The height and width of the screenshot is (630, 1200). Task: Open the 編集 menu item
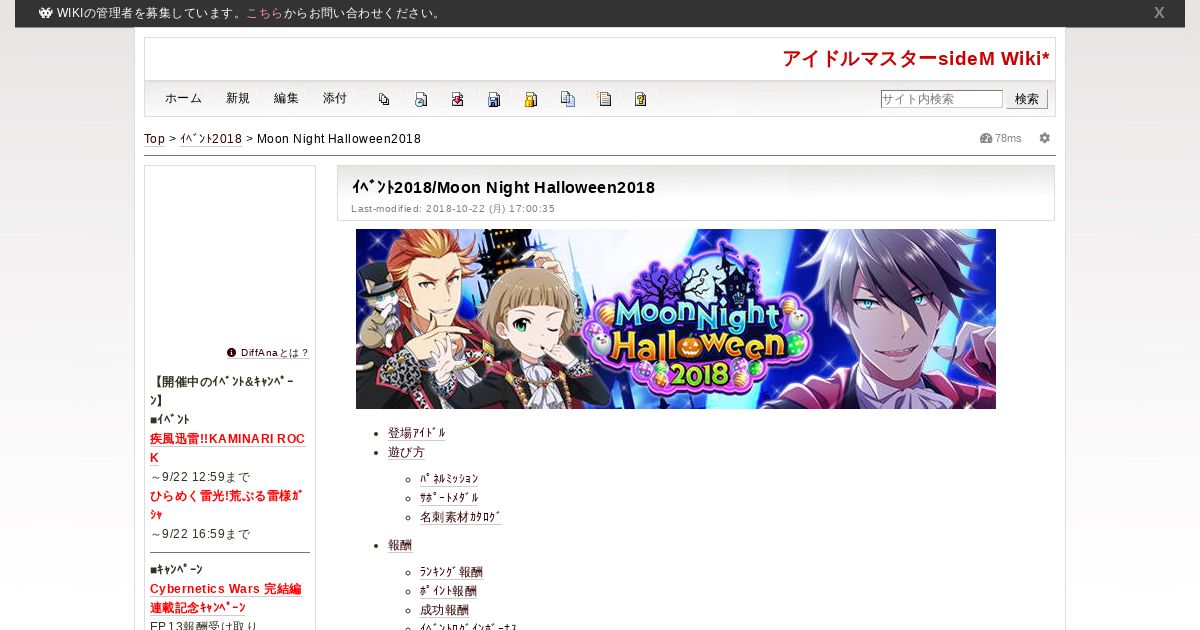click(x=286, y=99)
